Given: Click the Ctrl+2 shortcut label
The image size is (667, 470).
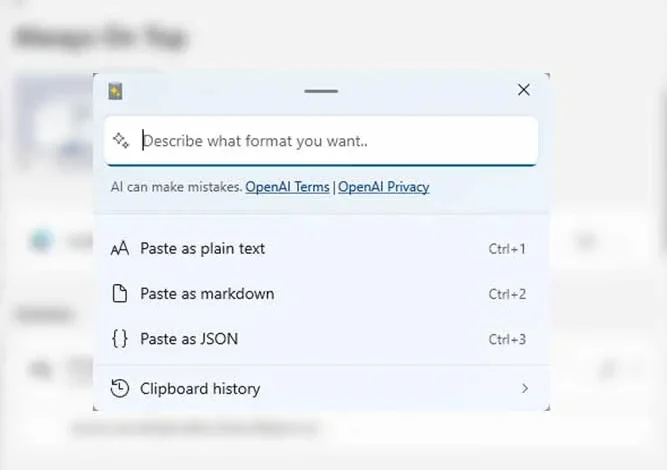Looking at the screenshot, I should coord(507,294).
